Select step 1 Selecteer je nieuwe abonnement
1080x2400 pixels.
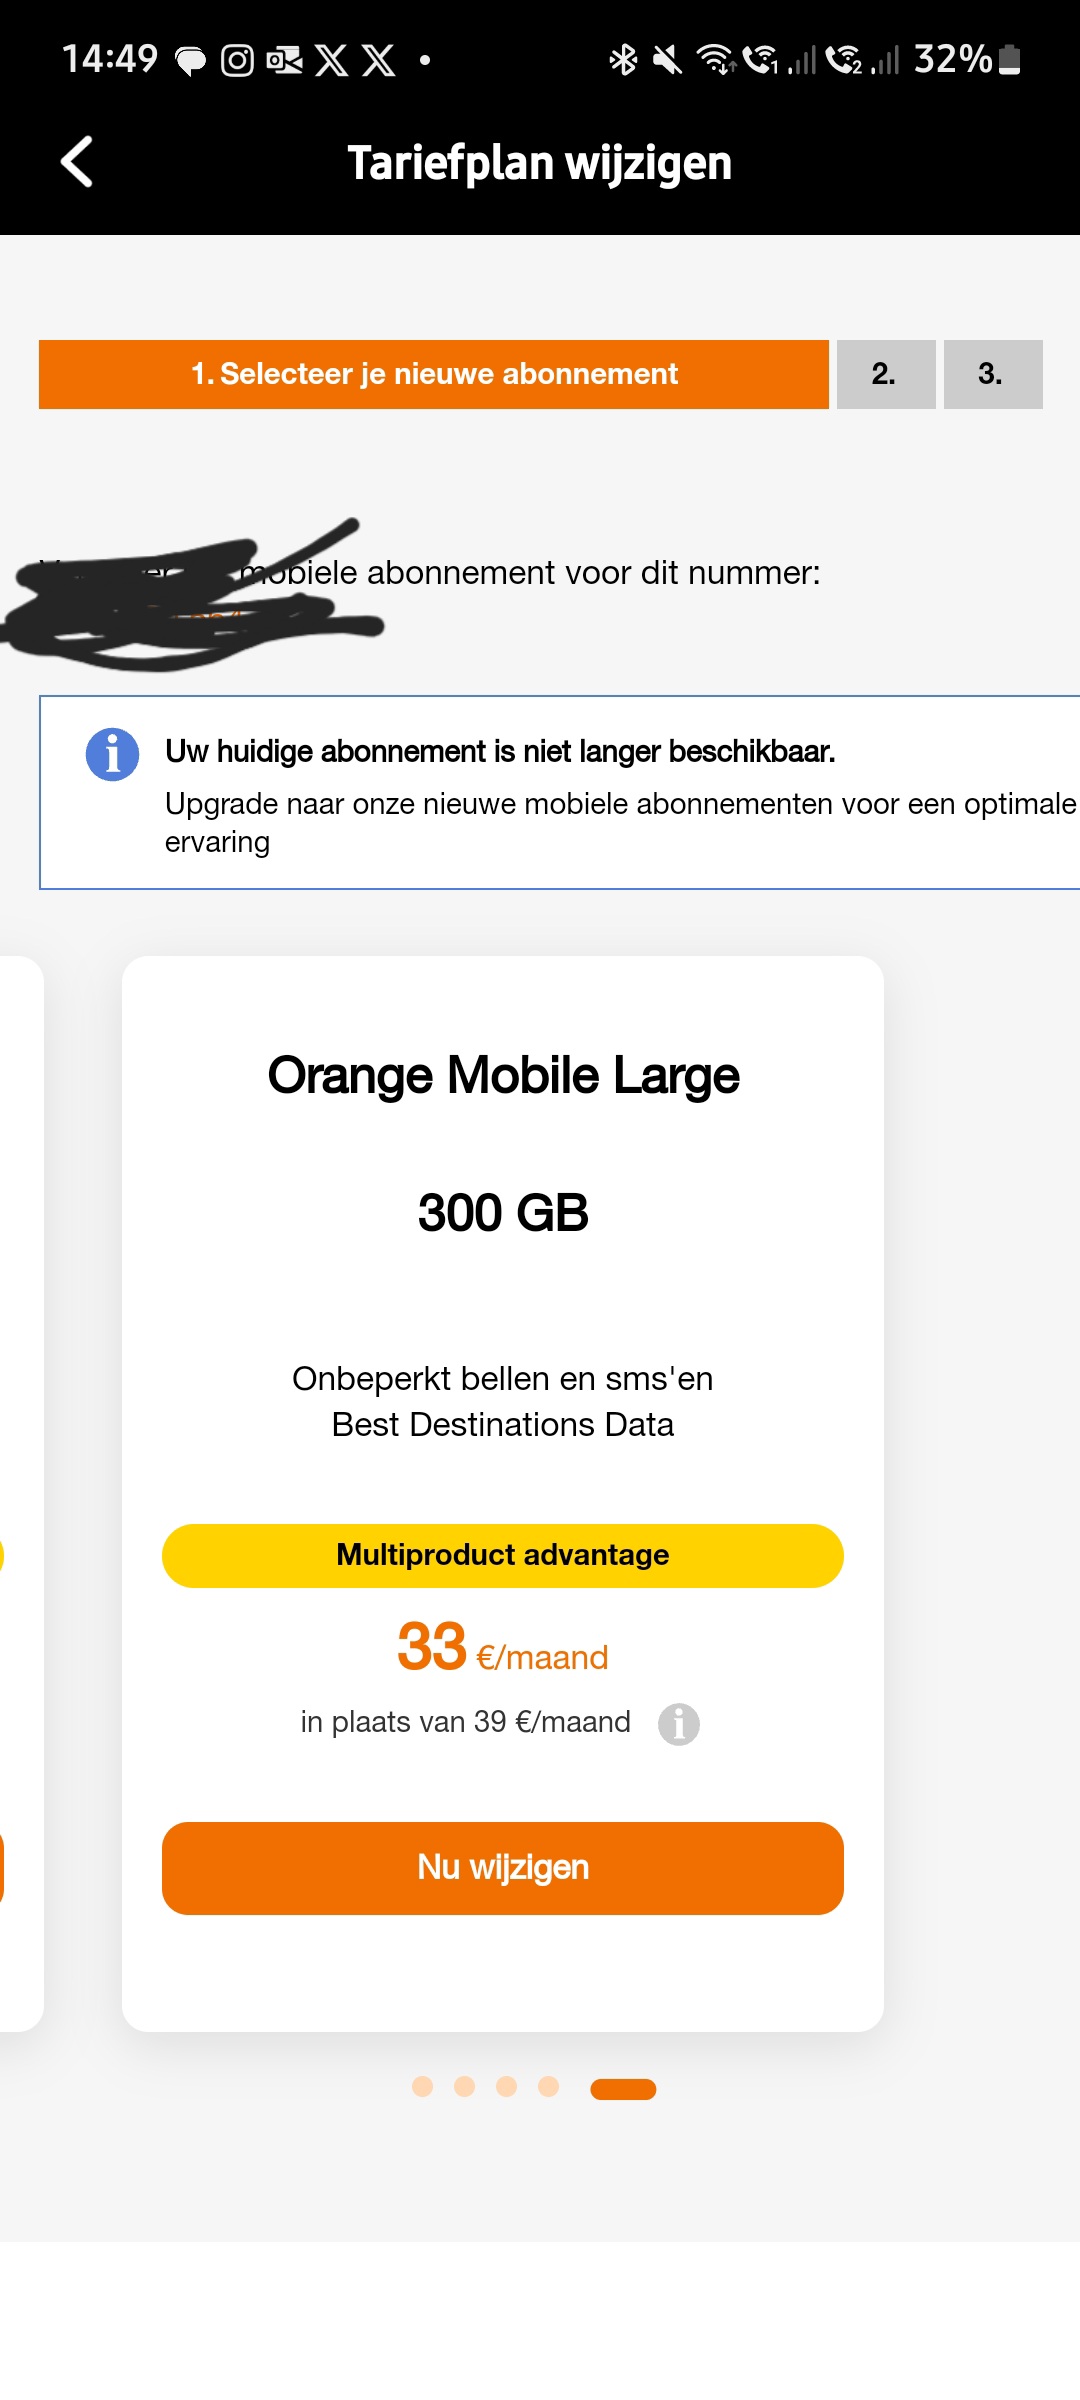tap(433, 374)
